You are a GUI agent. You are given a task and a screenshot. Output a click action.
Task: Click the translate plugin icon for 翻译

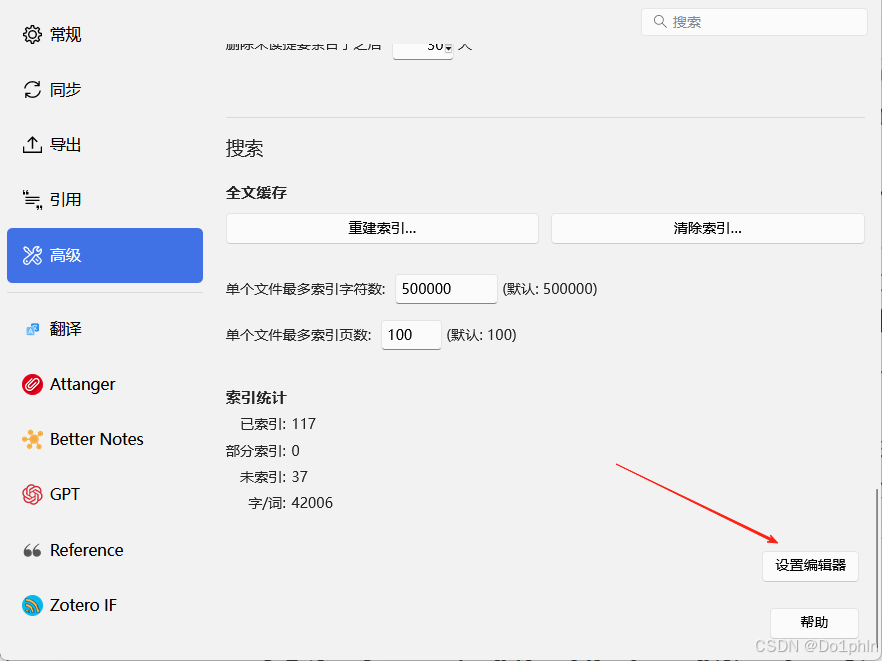32,329
